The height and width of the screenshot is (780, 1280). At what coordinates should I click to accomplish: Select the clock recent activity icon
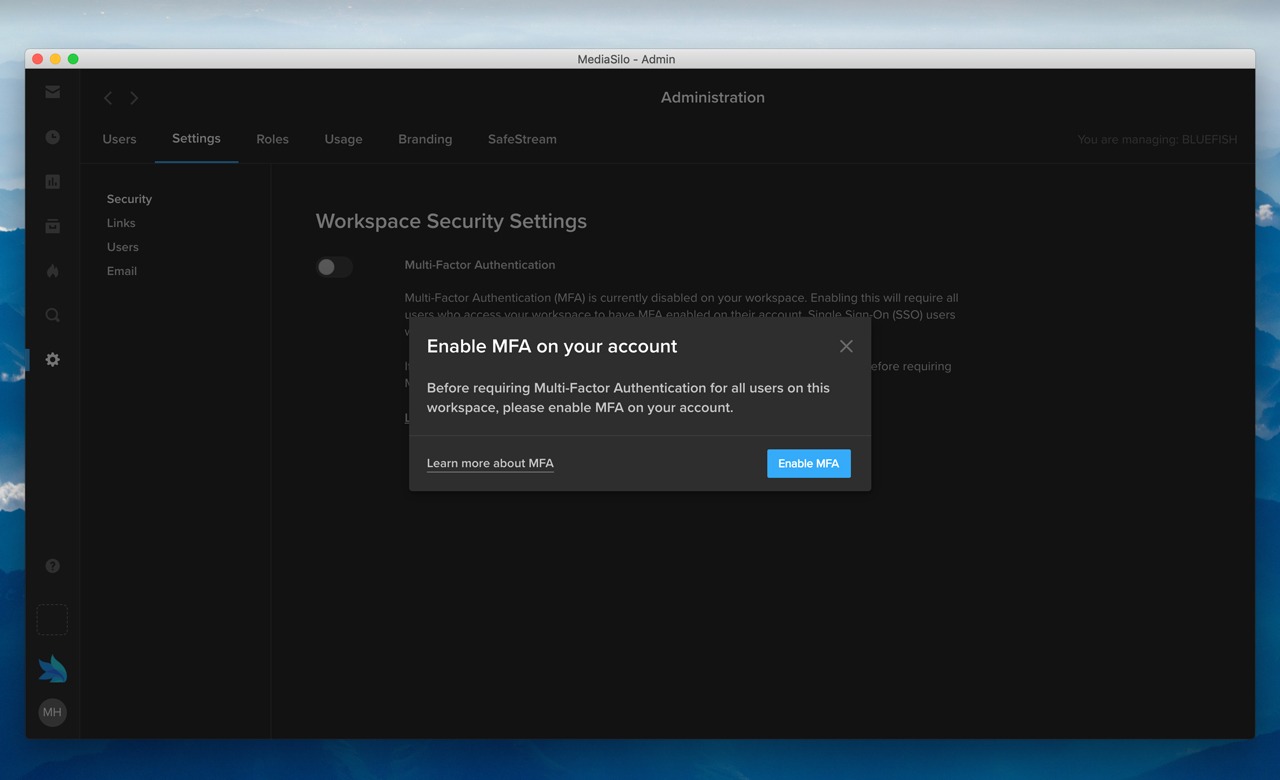[x=52, y=136]
